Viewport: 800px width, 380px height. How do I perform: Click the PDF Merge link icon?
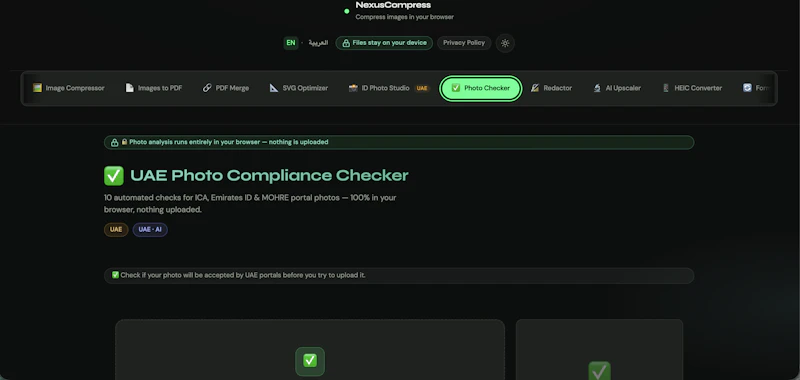pos(207,88)
